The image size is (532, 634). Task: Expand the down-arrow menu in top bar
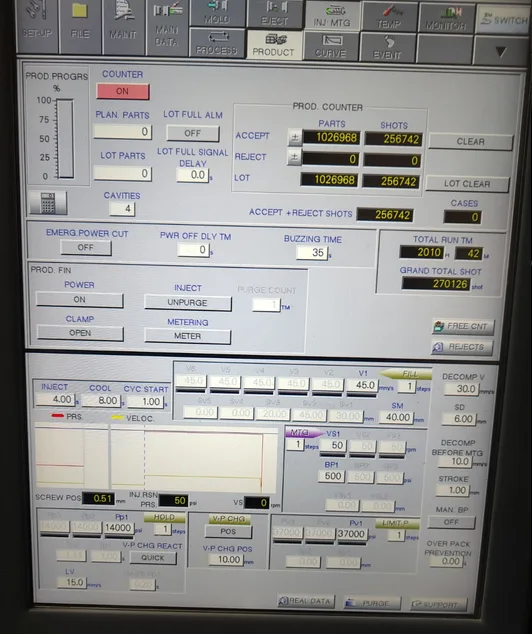click(x=500, y=52)
